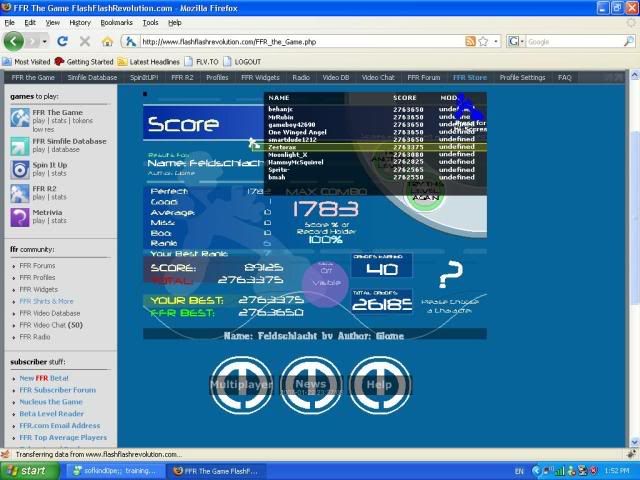Open the back/forward history dropdown arrow

[x=43, y=42]
